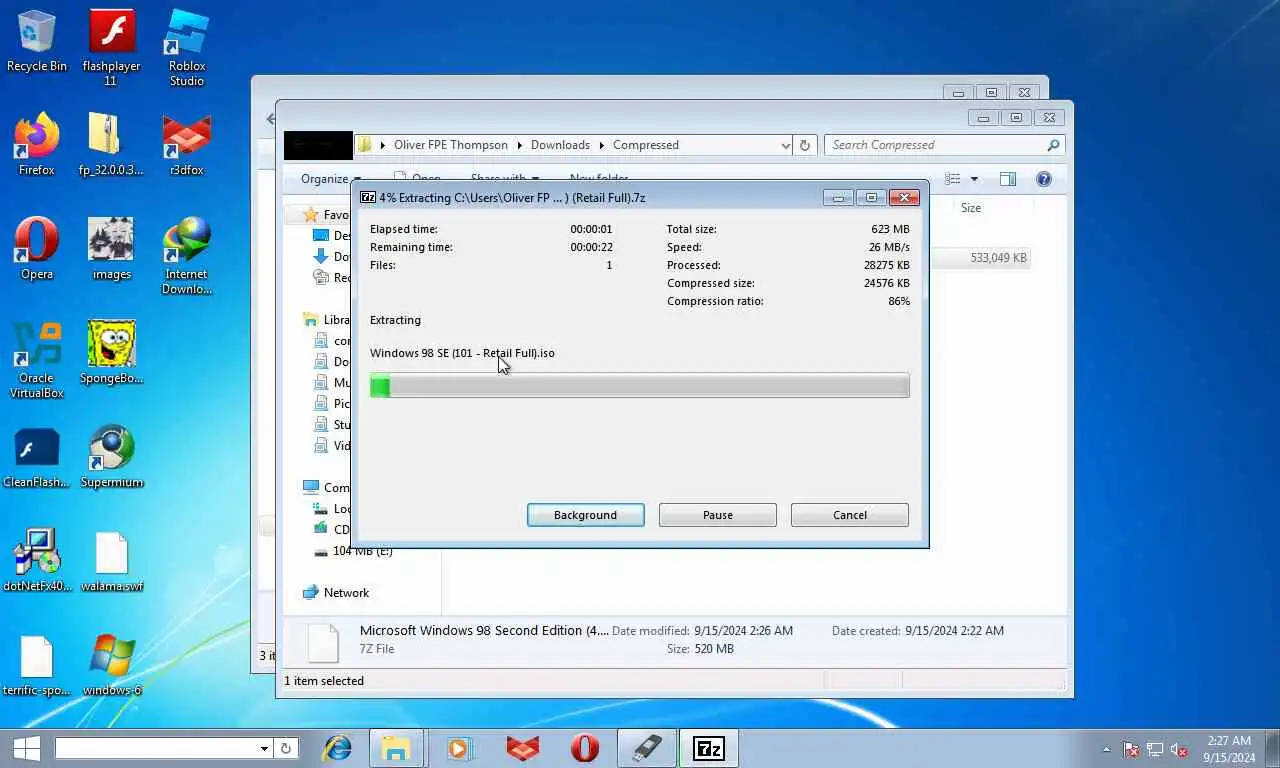Open fp_32.0.0.3 zip archive icon
The image size is (1280, 768).
[x=111, y=145]
